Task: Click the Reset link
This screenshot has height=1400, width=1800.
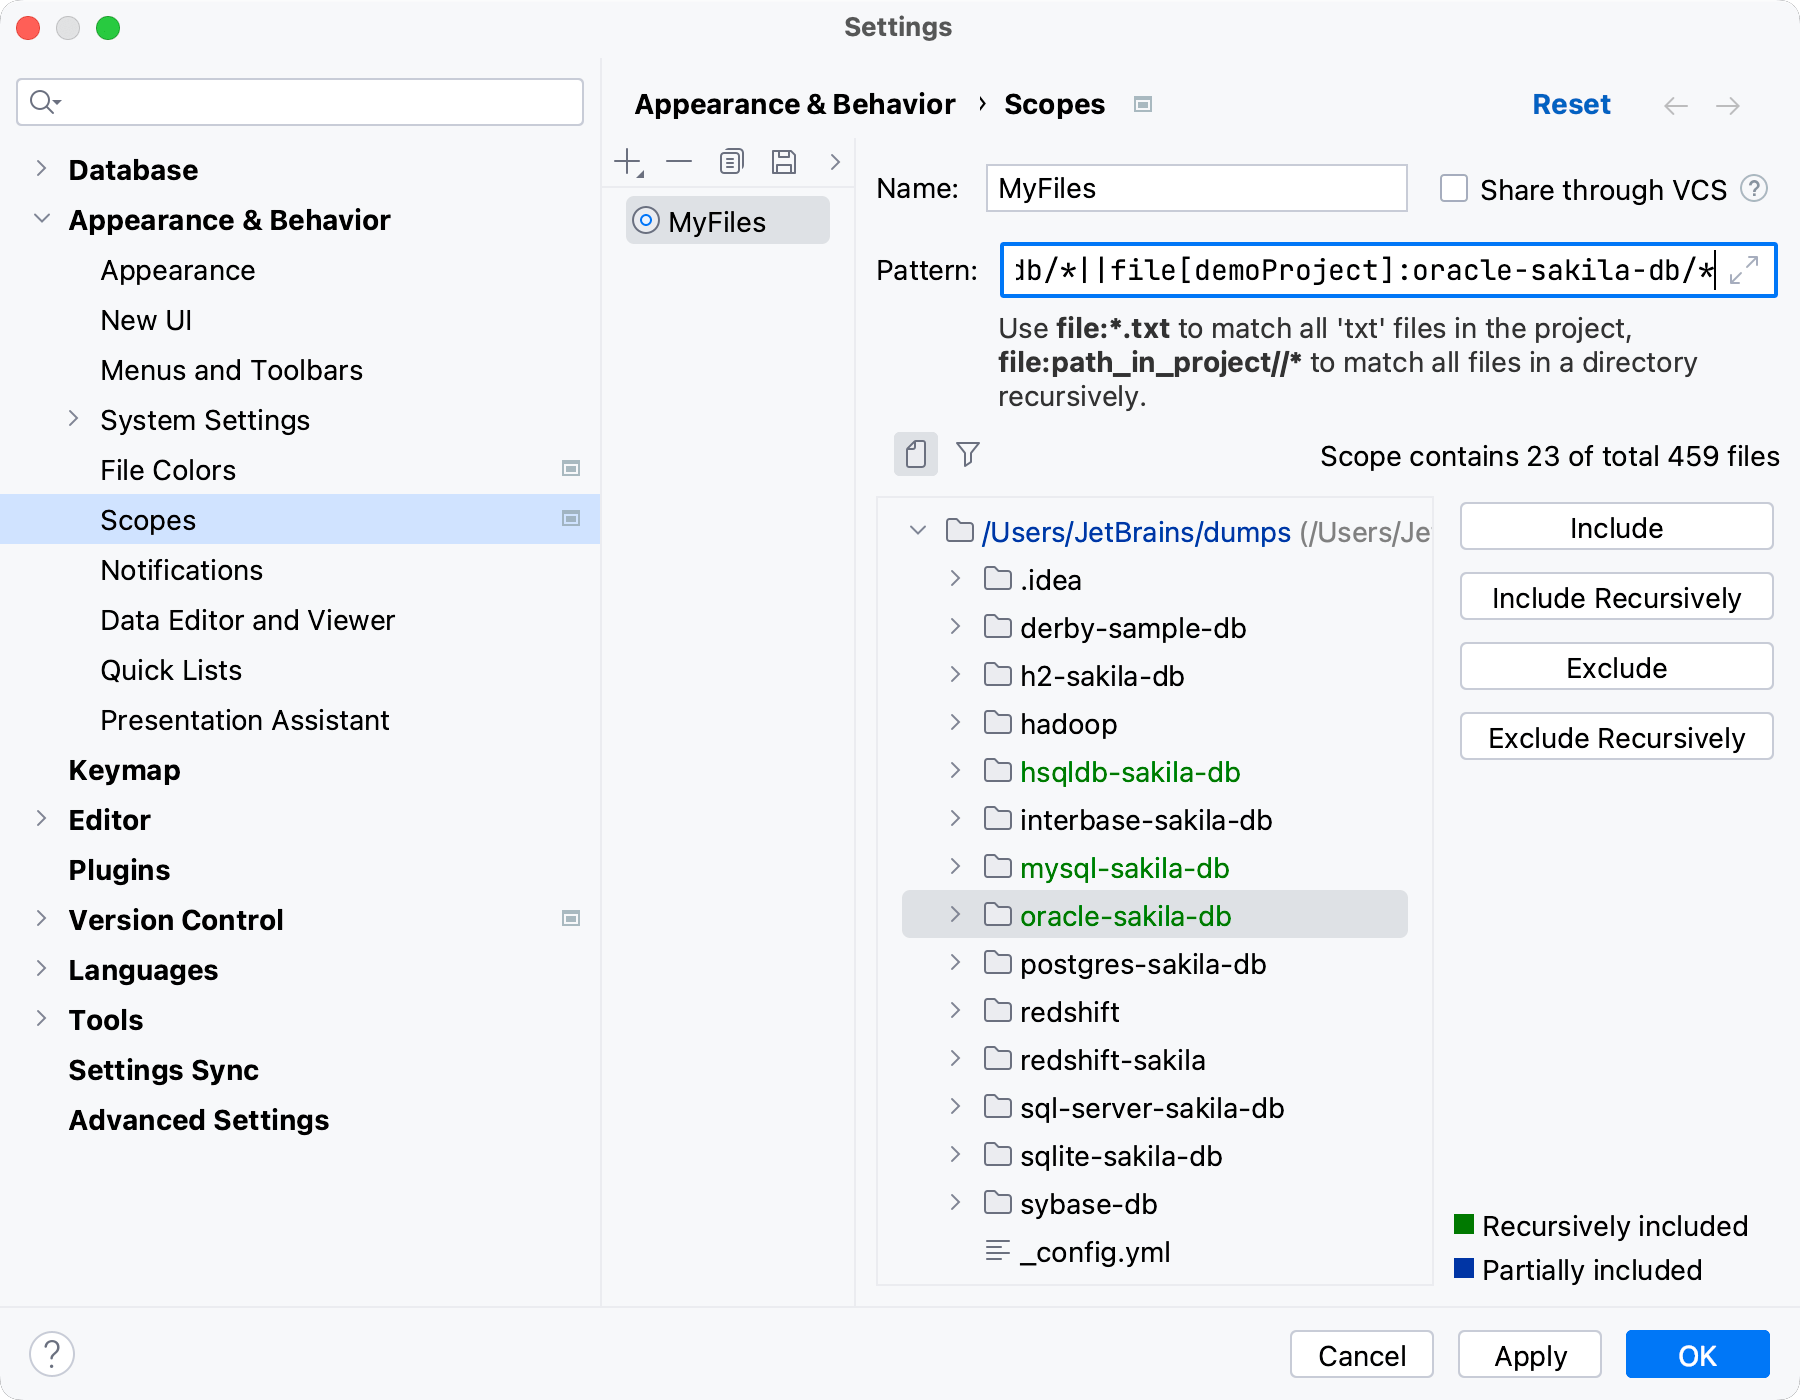Action: click(1571, 104)
